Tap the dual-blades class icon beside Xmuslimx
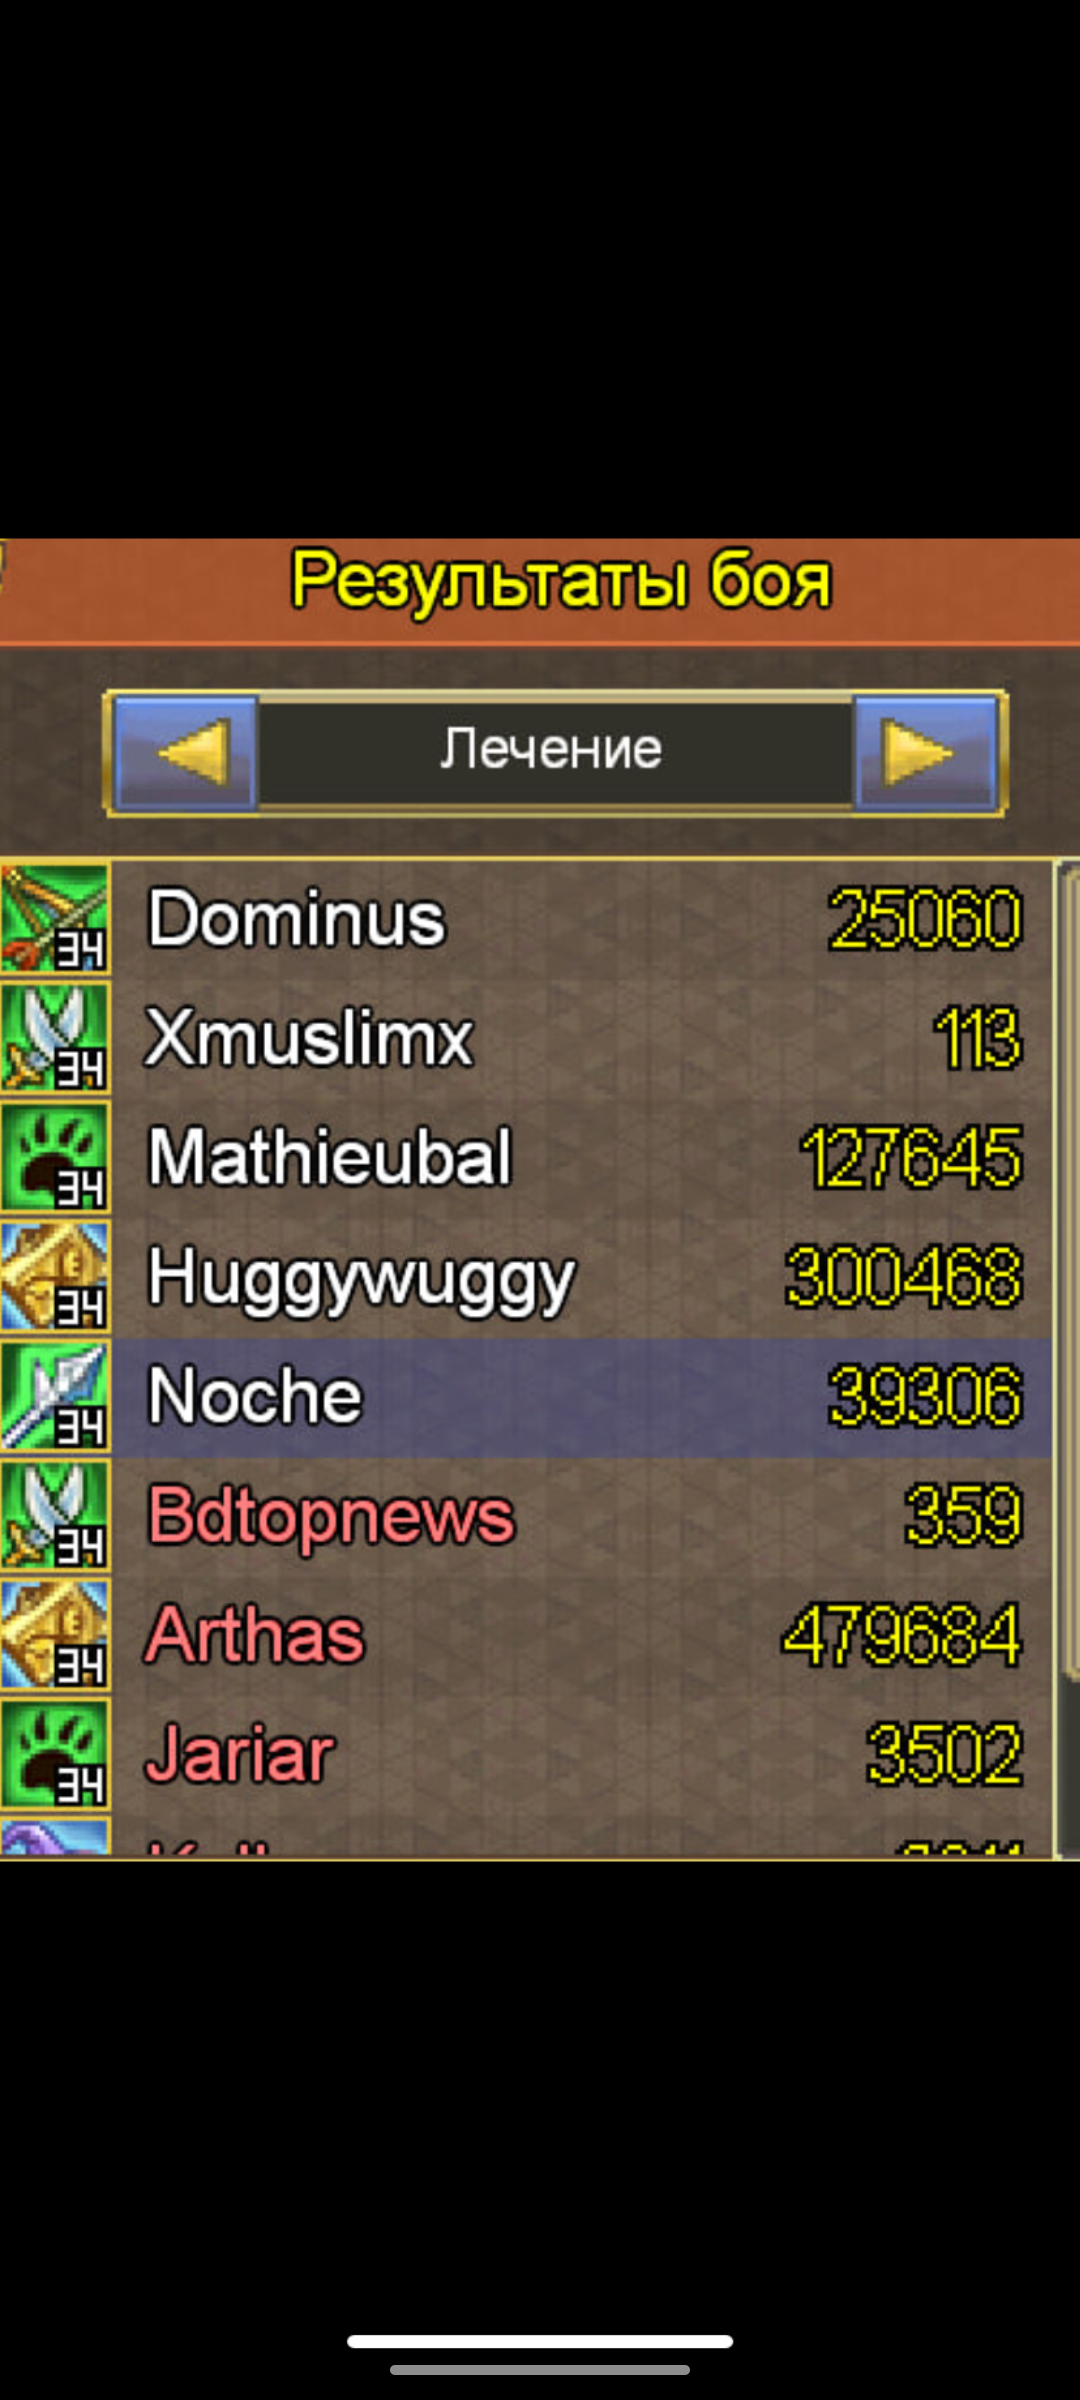The image size is (1080, 2400). (55, 1038)
